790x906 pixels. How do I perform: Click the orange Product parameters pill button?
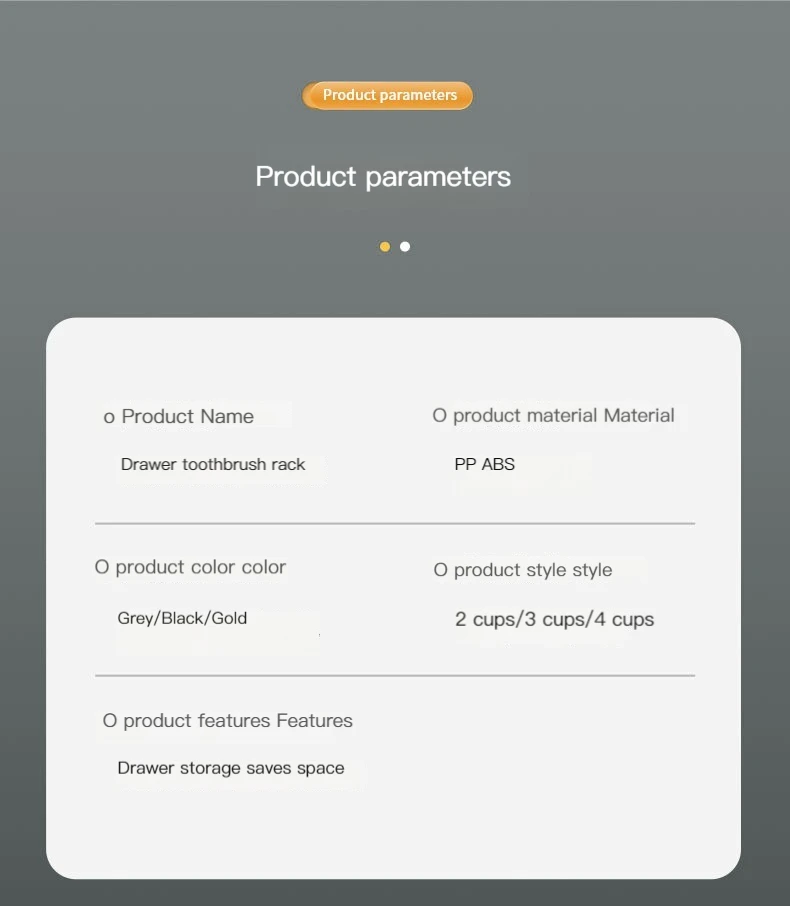(x=387, y=96)
